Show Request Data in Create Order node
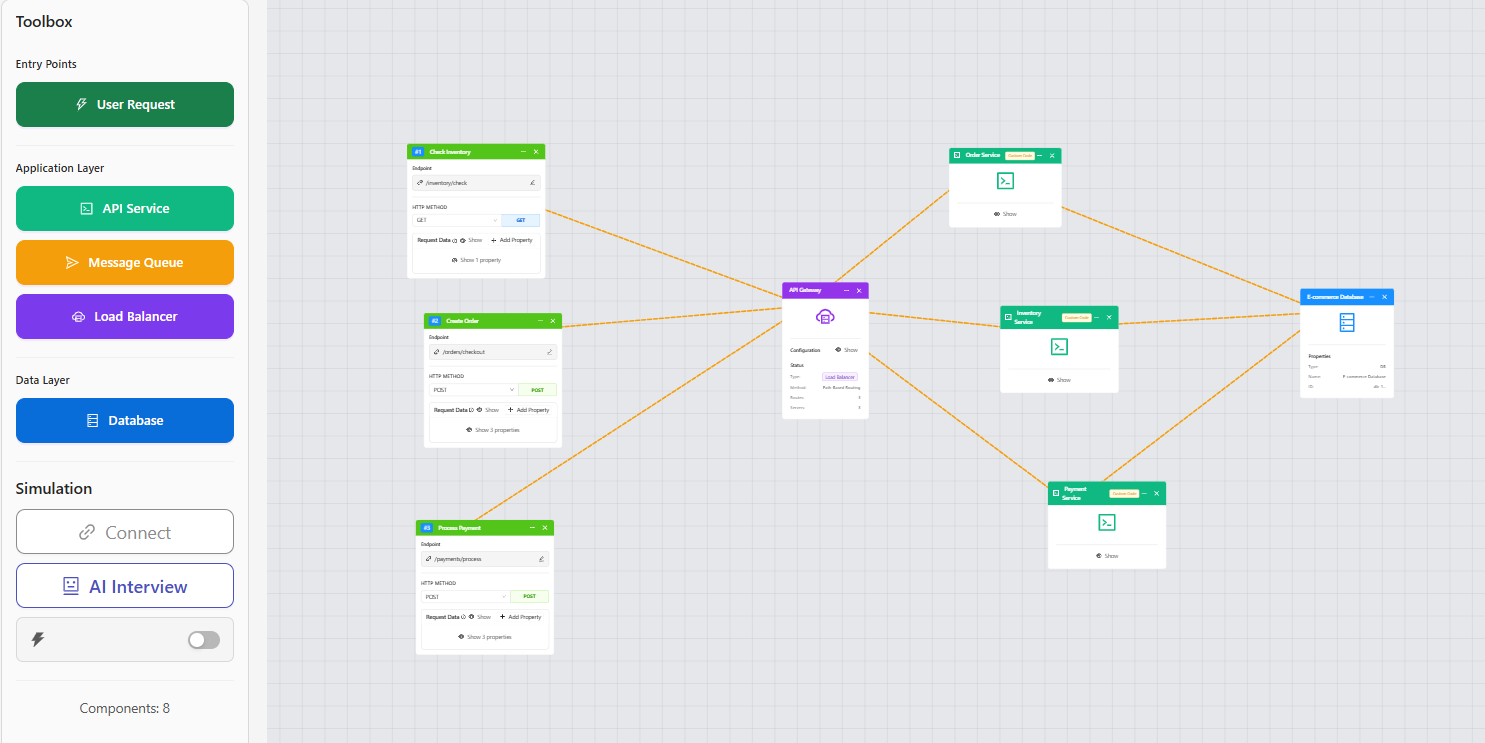This screenshot has height=743, width=1485. coord(488,410)
